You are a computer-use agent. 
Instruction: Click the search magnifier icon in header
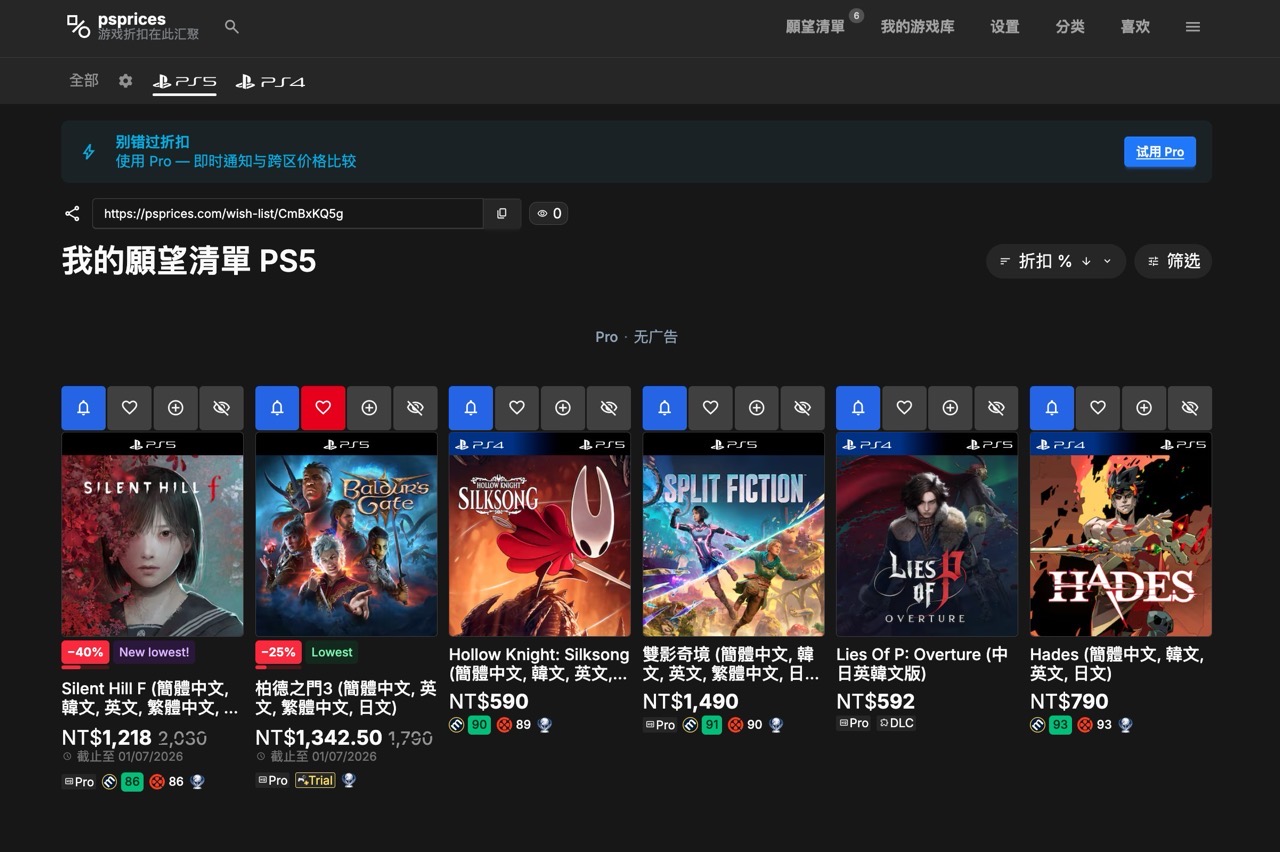[x=232, y=27]
